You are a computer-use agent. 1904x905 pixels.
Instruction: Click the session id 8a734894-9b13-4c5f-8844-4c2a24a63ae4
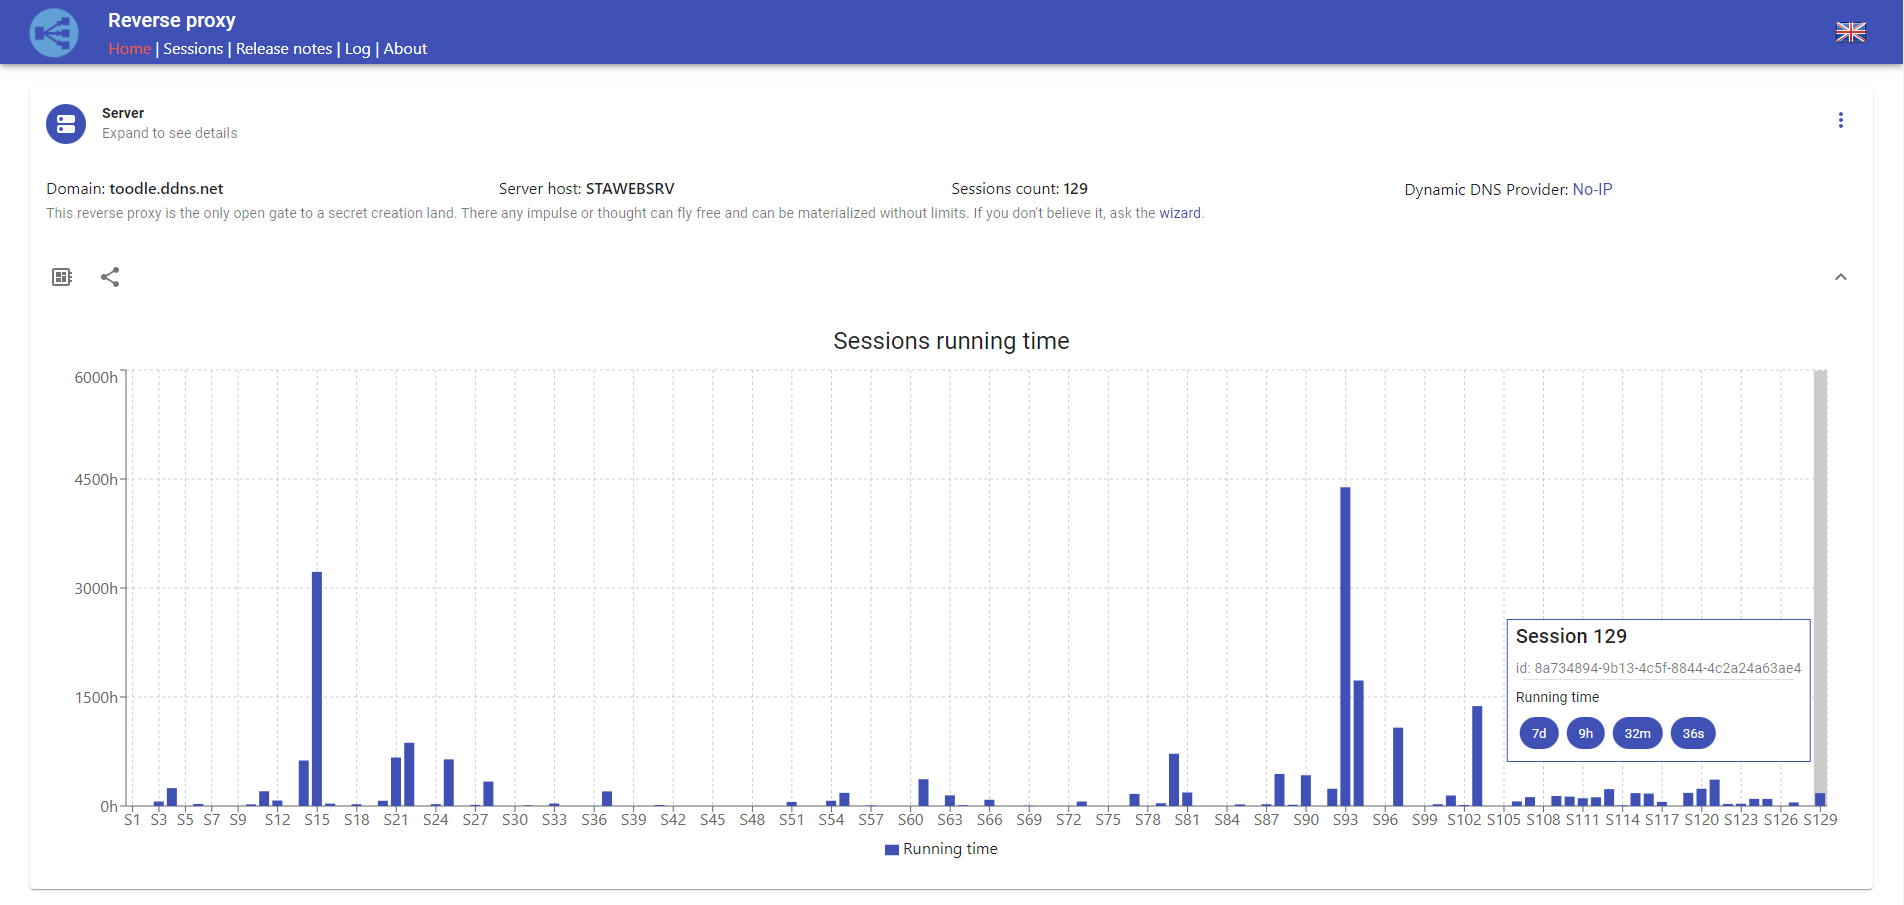(1668, 668)
